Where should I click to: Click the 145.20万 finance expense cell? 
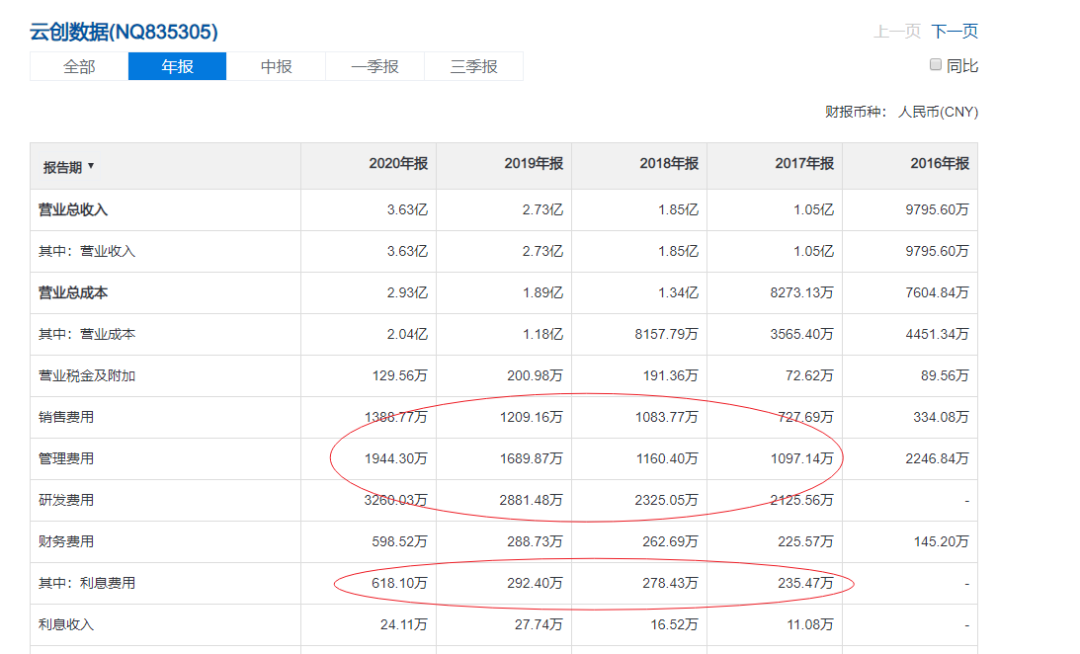coord(942,542)
